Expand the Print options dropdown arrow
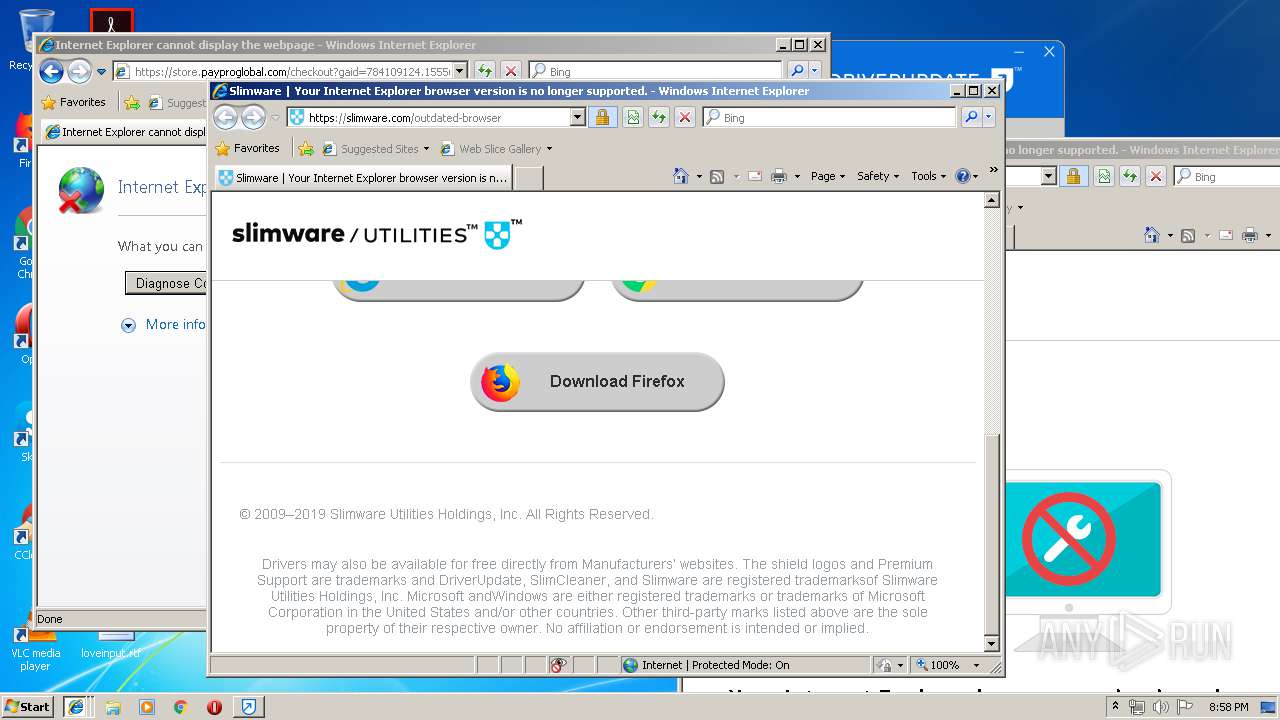The height and width of the screenshot is (720, 1280). (x=797, y=177)
